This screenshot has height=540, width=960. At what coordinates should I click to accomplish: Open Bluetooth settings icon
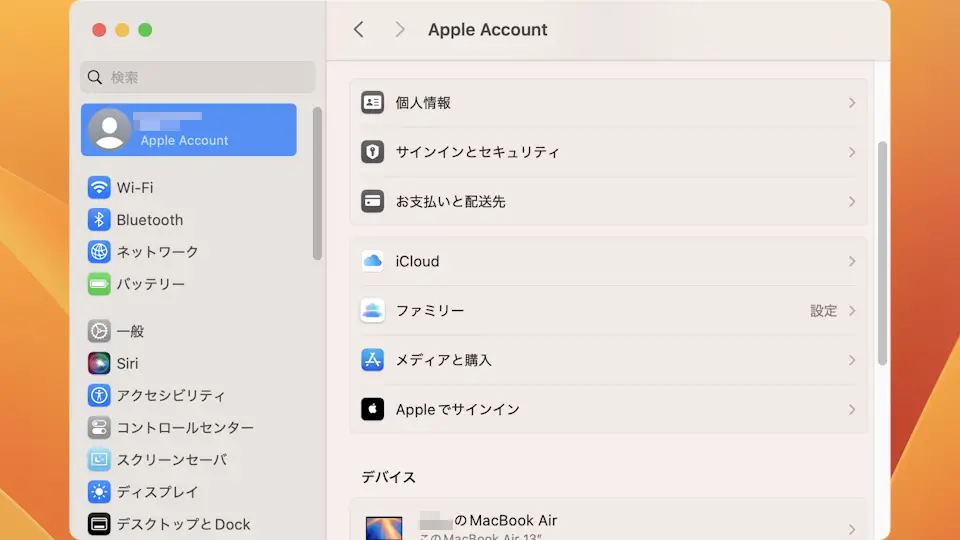99,219
